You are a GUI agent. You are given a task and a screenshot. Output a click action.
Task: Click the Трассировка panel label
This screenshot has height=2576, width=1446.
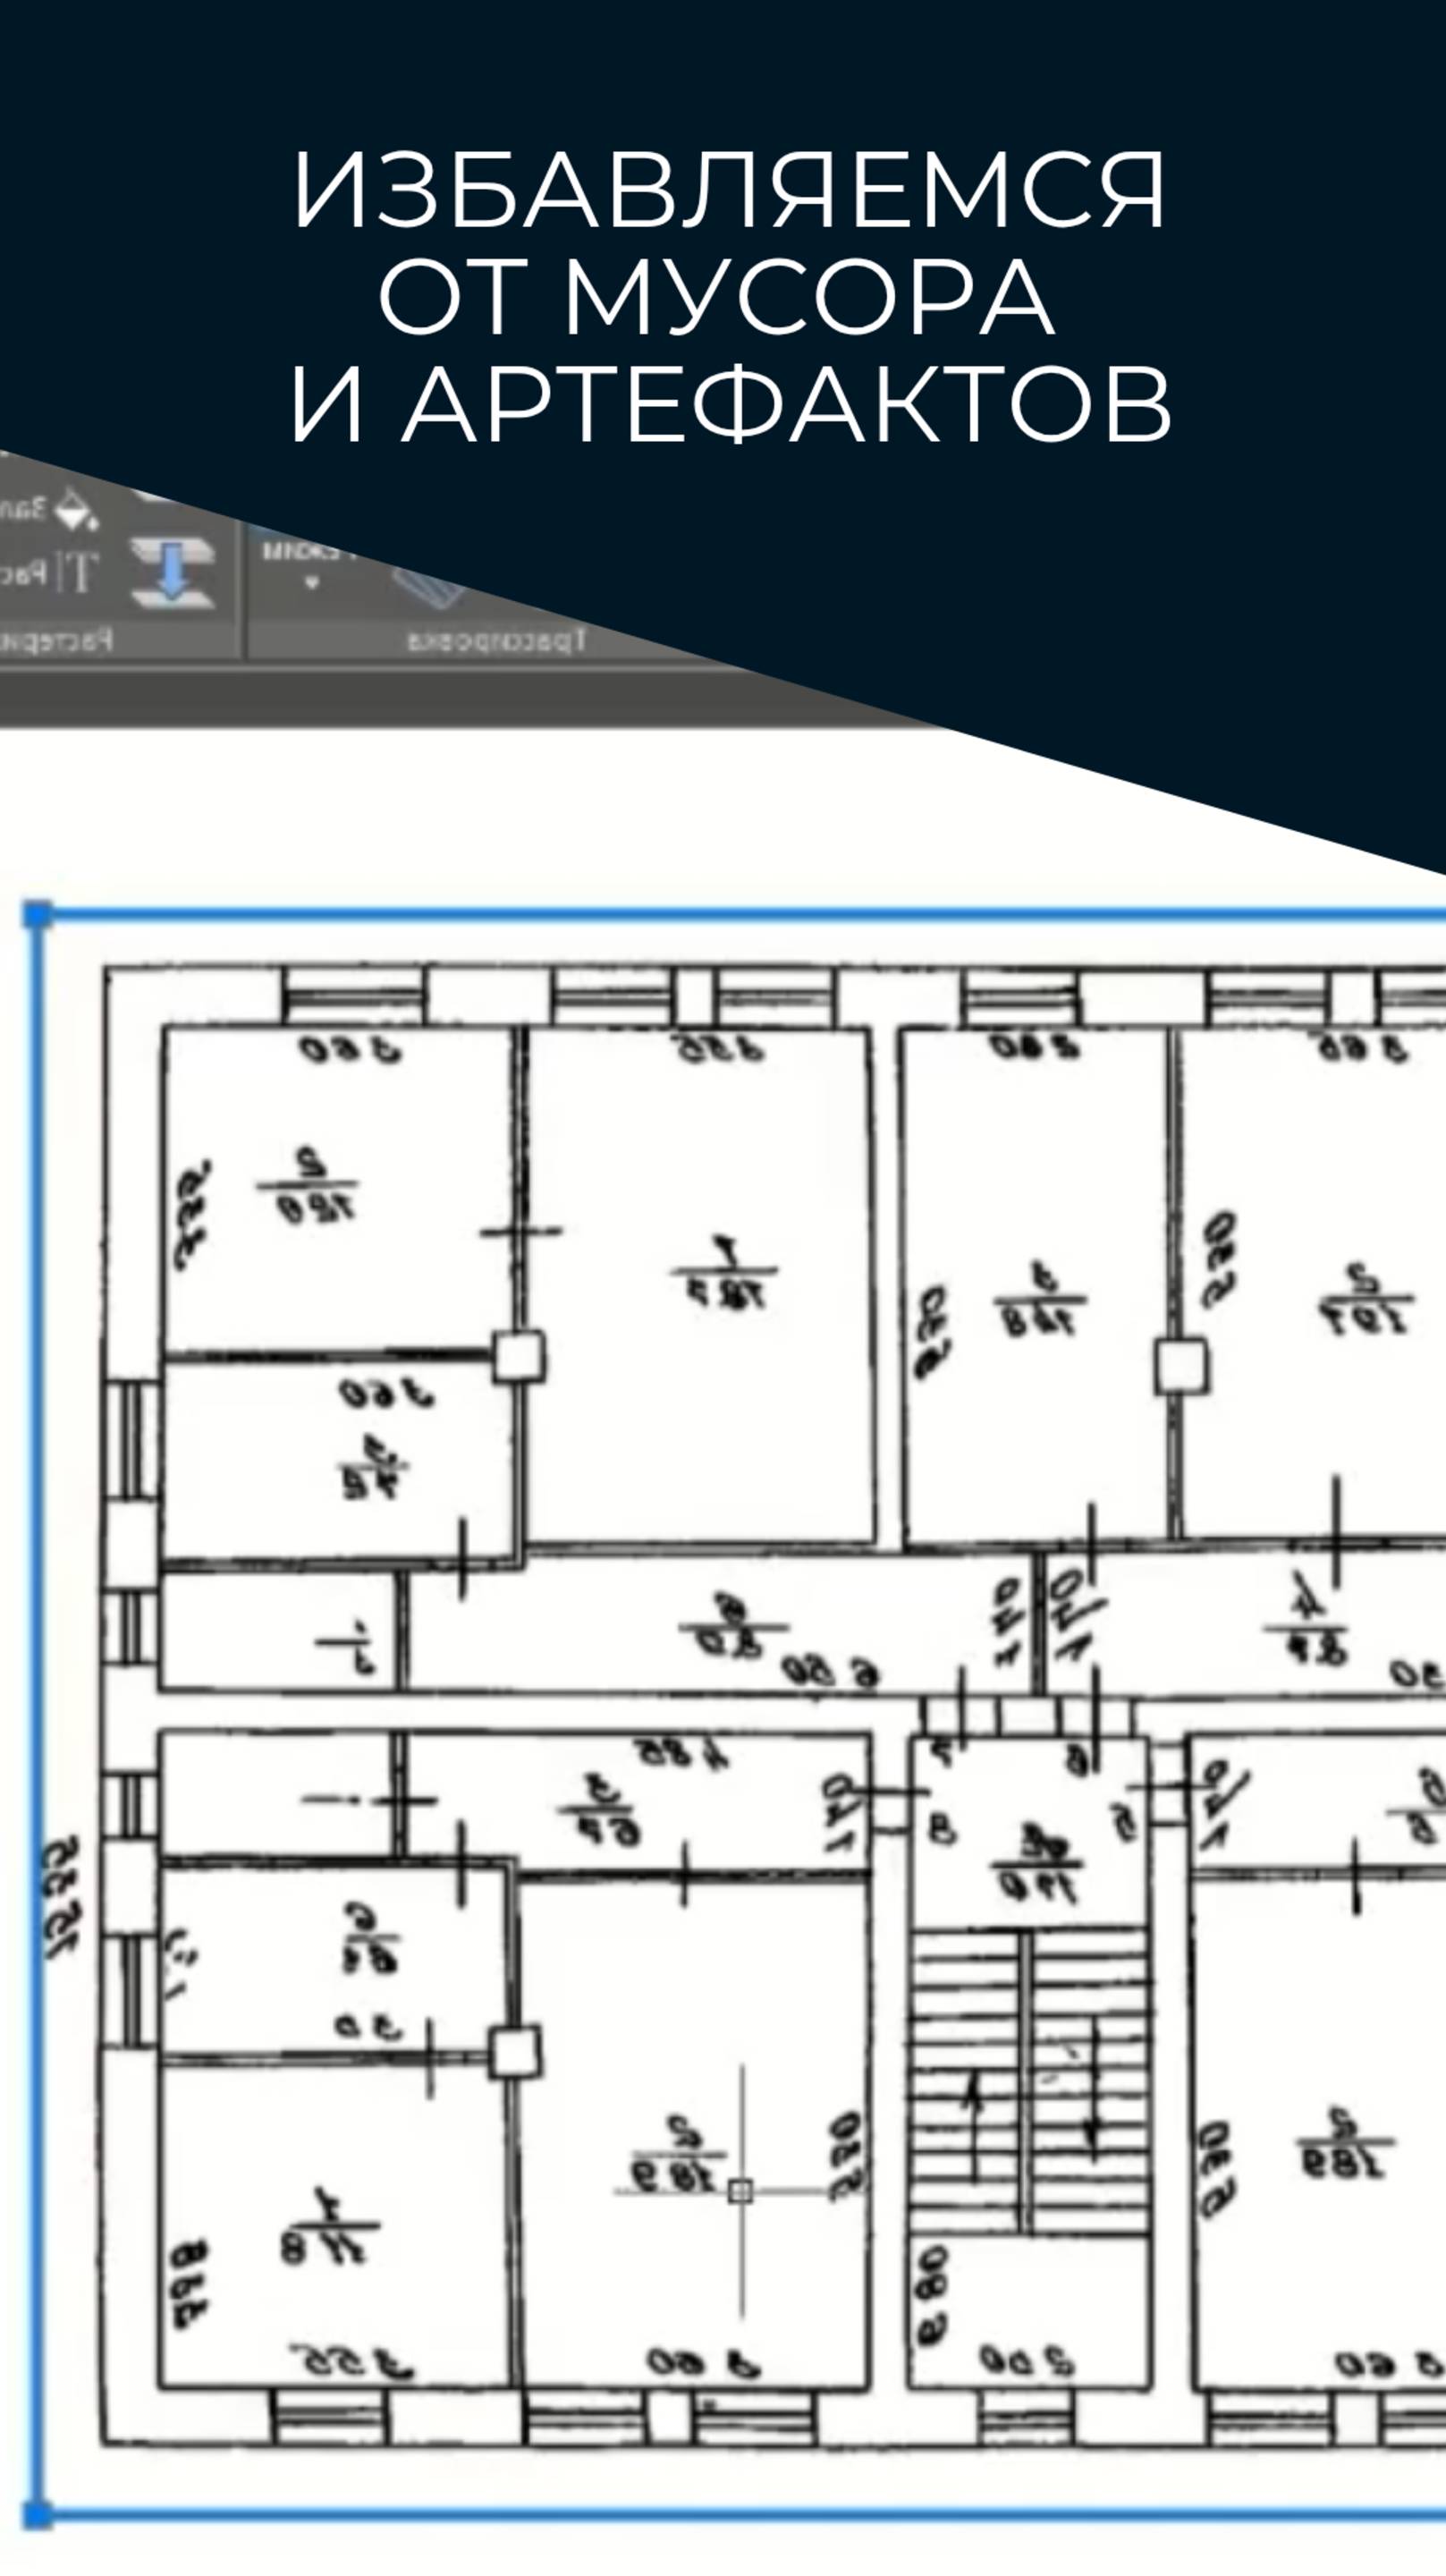(x=496, y=641)
